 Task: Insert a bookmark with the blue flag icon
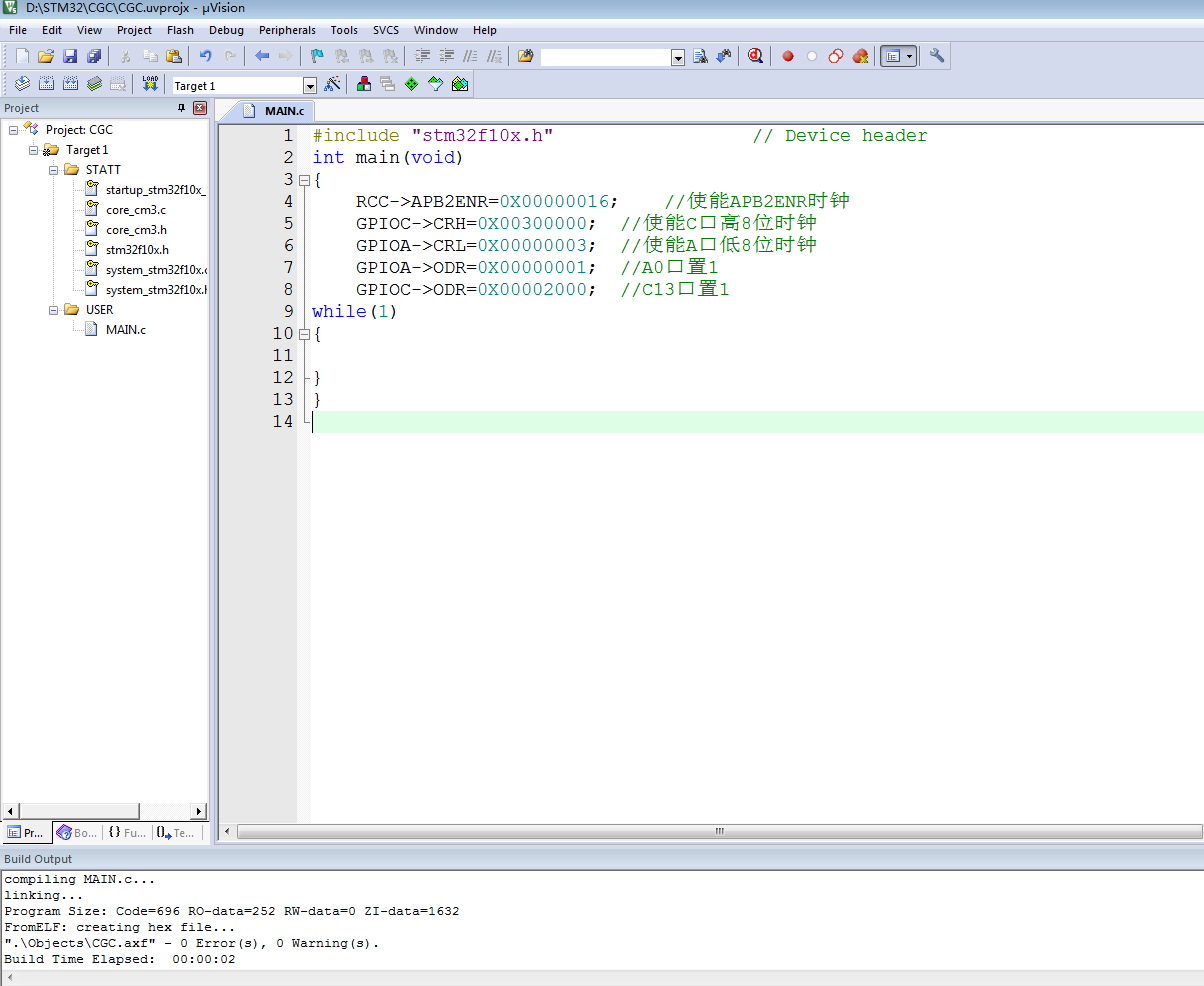[x=318, y=56]
